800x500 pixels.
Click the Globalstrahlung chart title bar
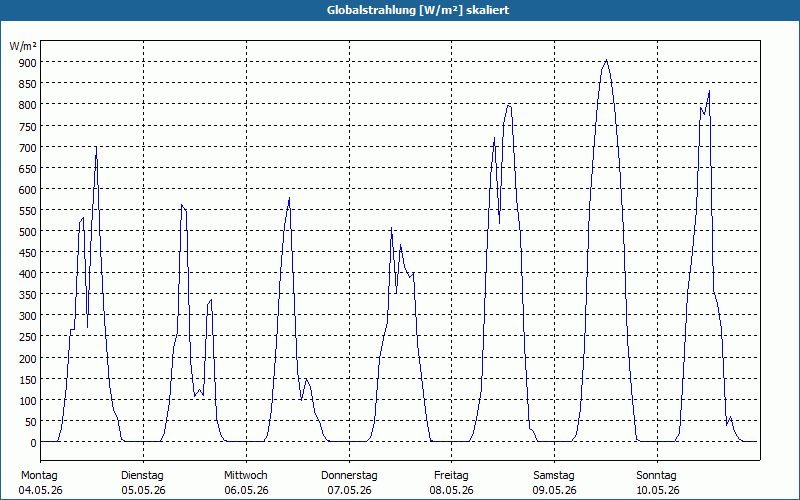point(400,10)
